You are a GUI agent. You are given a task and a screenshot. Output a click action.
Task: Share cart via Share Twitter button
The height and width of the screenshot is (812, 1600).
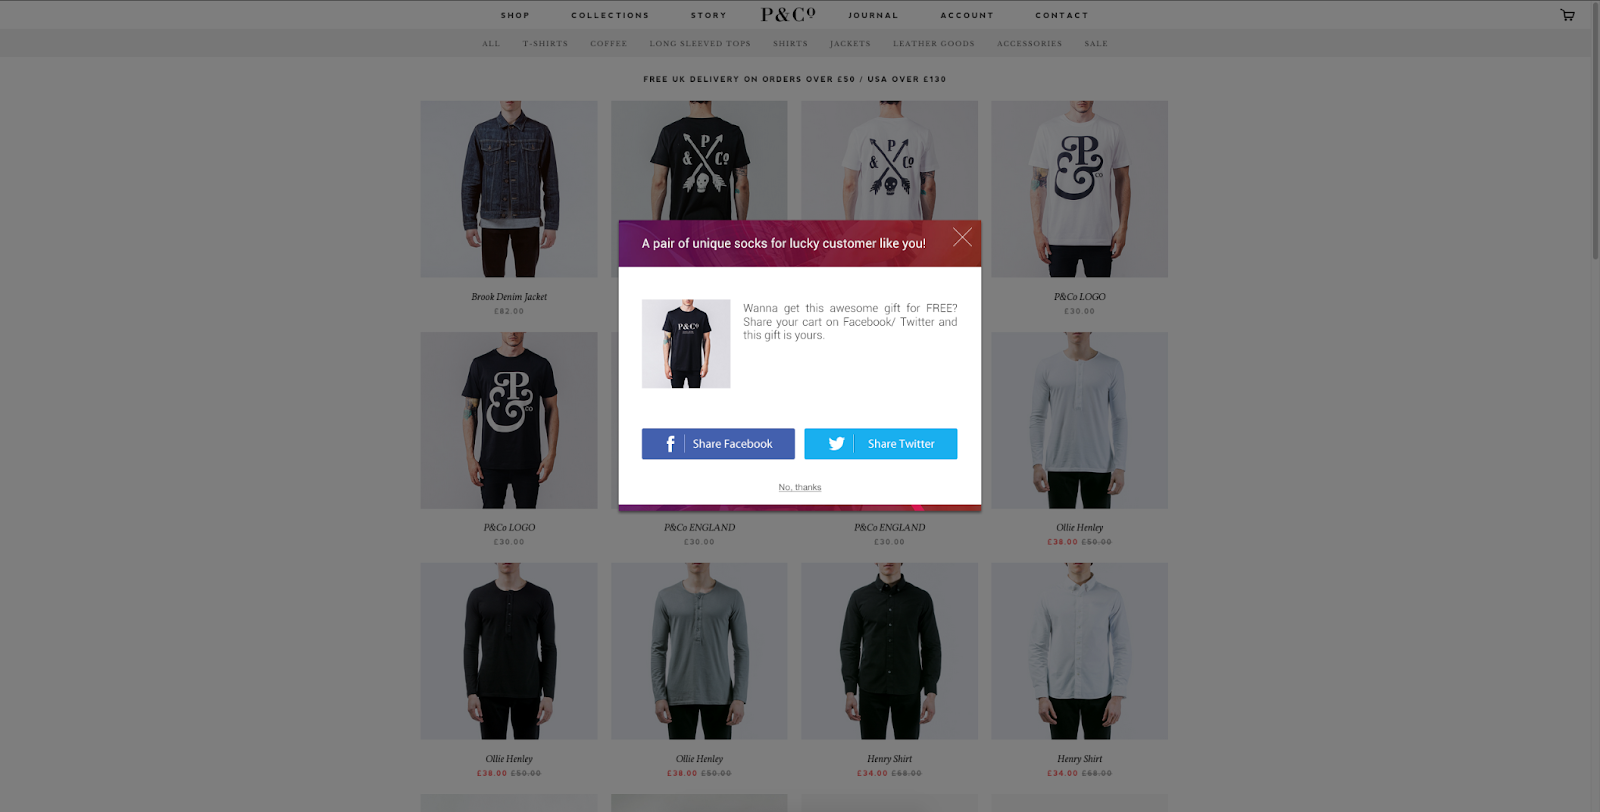click(x=881, y=444)
